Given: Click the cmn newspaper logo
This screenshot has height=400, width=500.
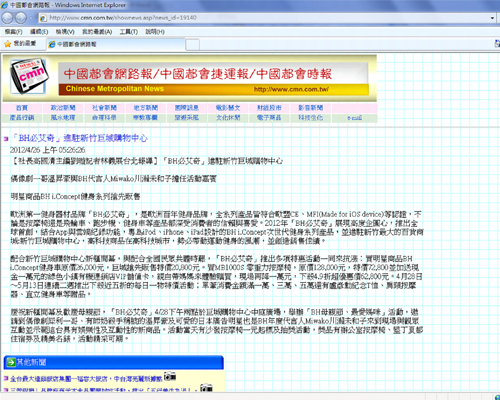Looking at the screenshot, I should pos(29,77).
